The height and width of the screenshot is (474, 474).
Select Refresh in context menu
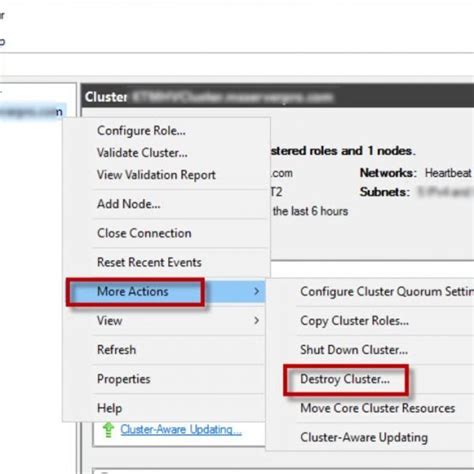pyautogui.click(x=116, y=350)
